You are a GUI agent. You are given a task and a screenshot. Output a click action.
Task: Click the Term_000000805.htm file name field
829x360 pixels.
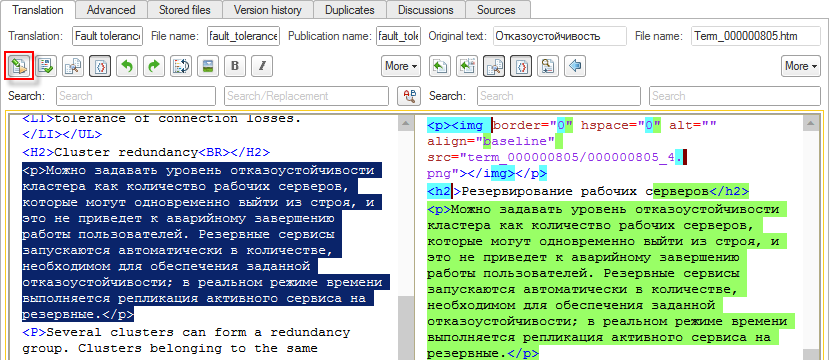pos(756,36)
